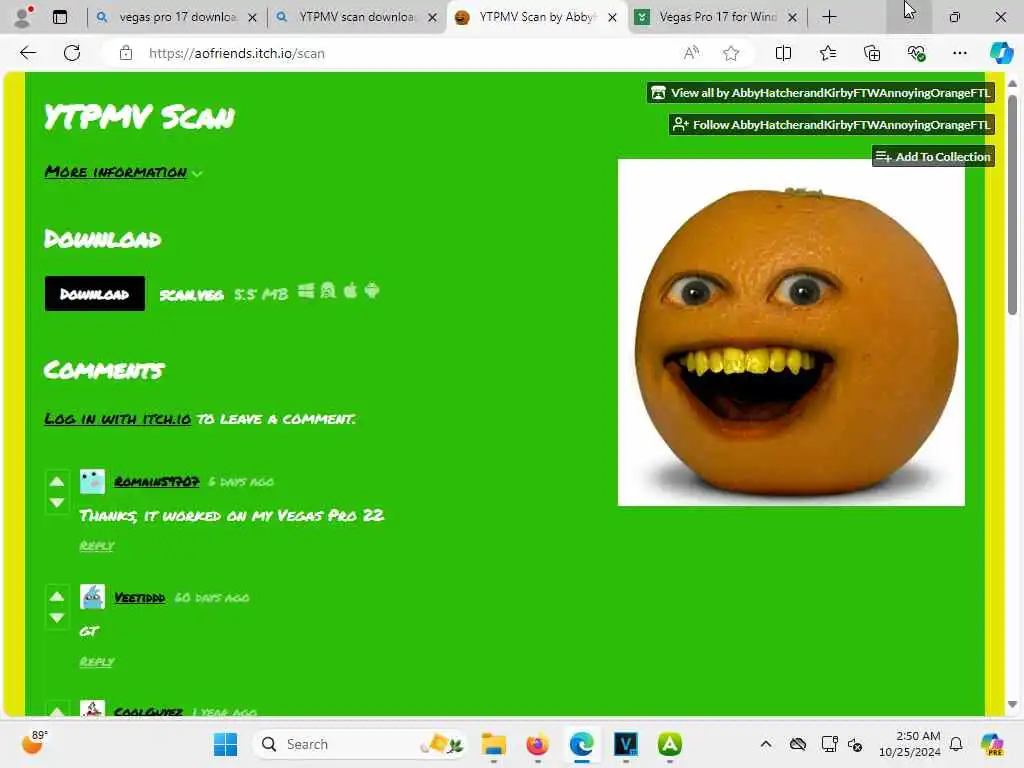The height and width of the screenshot is (768, 1024).
Task: Add this page to favorites star
Action: [x=731, y=53]
